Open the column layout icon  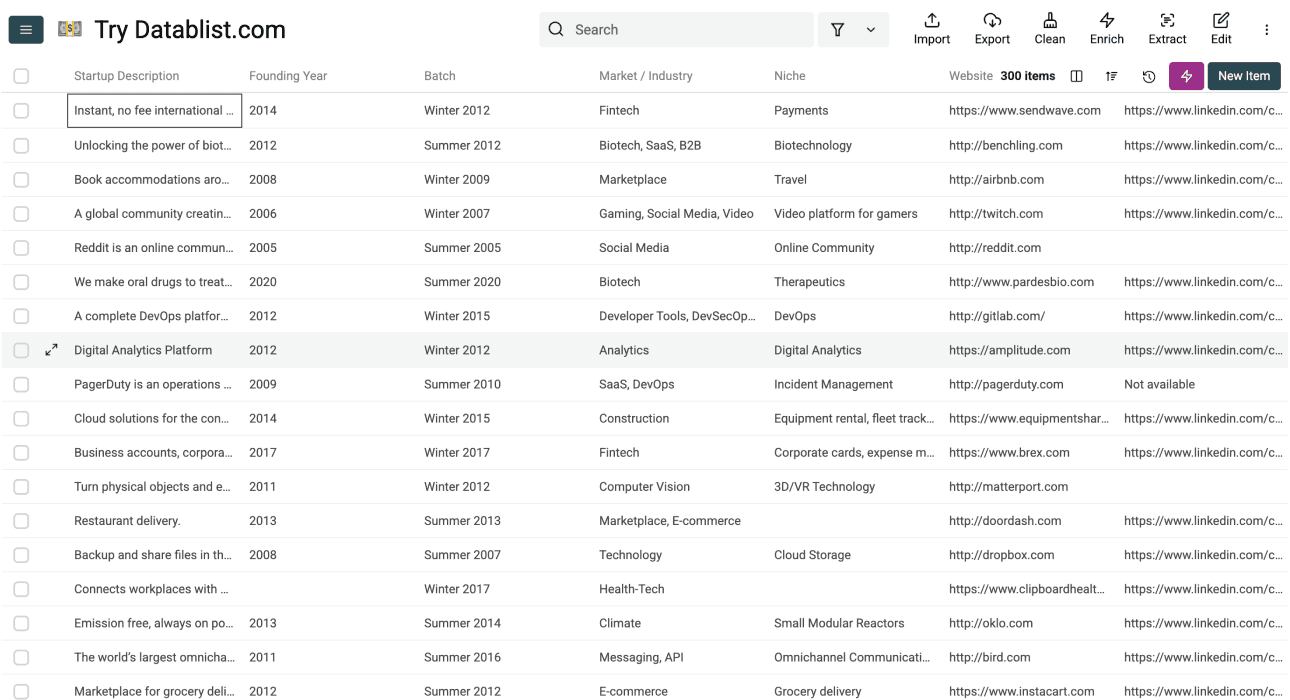click(1077, 76)
